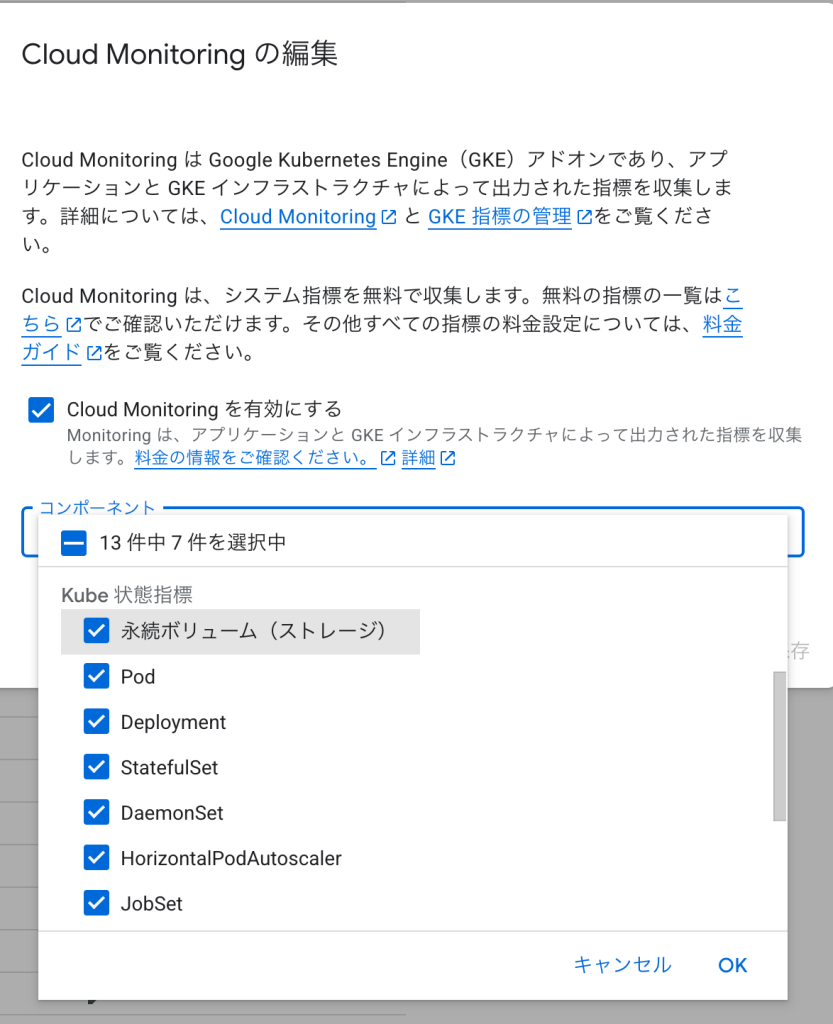
Task: Select the HorizontalPodAutoscaler label text
Action: click(x=231, y=858)
